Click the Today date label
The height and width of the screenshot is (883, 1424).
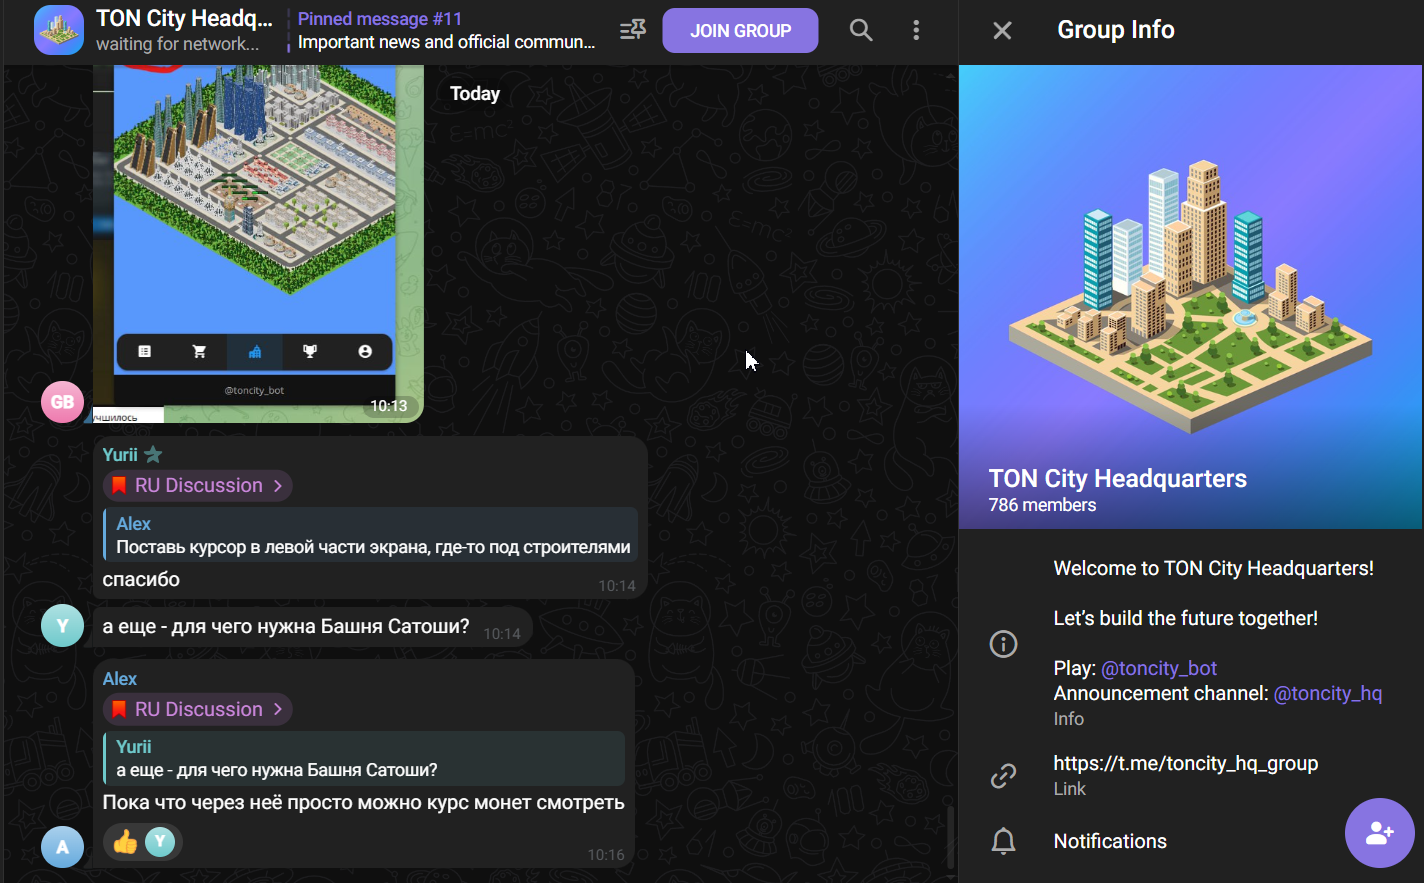(x=475, y=94)
